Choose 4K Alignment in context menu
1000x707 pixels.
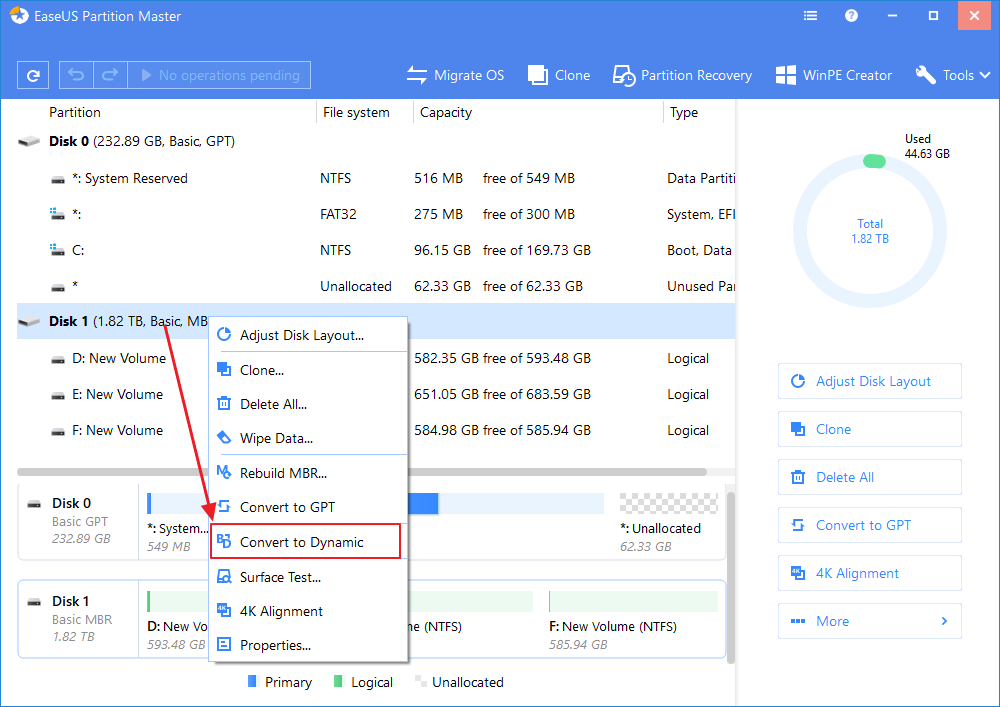coord(309,611)
